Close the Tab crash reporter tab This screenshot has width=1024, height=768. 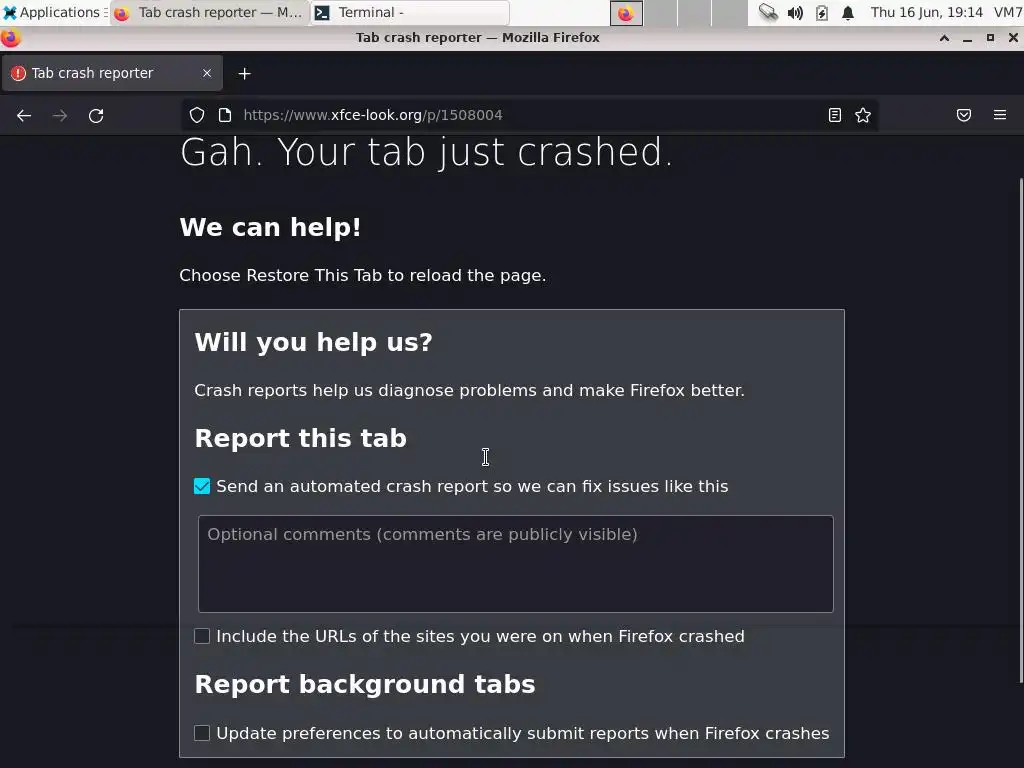207,73
